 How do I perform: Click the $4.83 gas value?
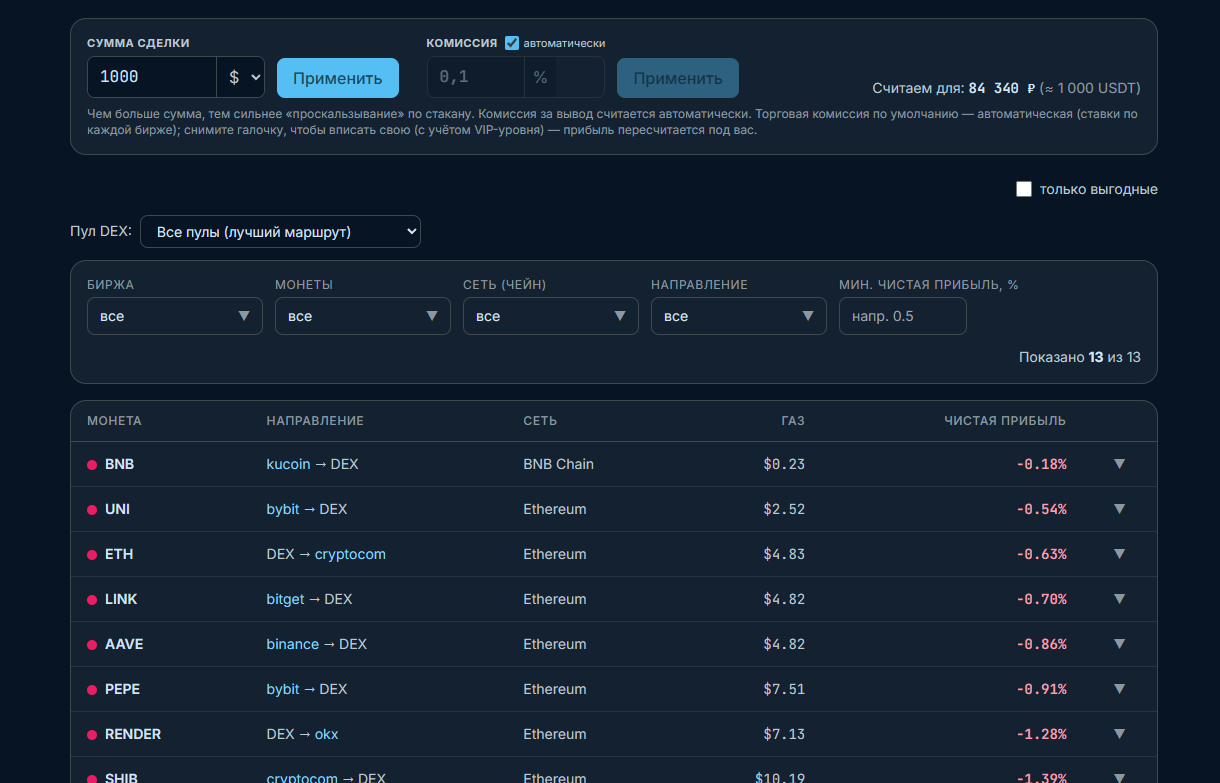coord(784,554)
